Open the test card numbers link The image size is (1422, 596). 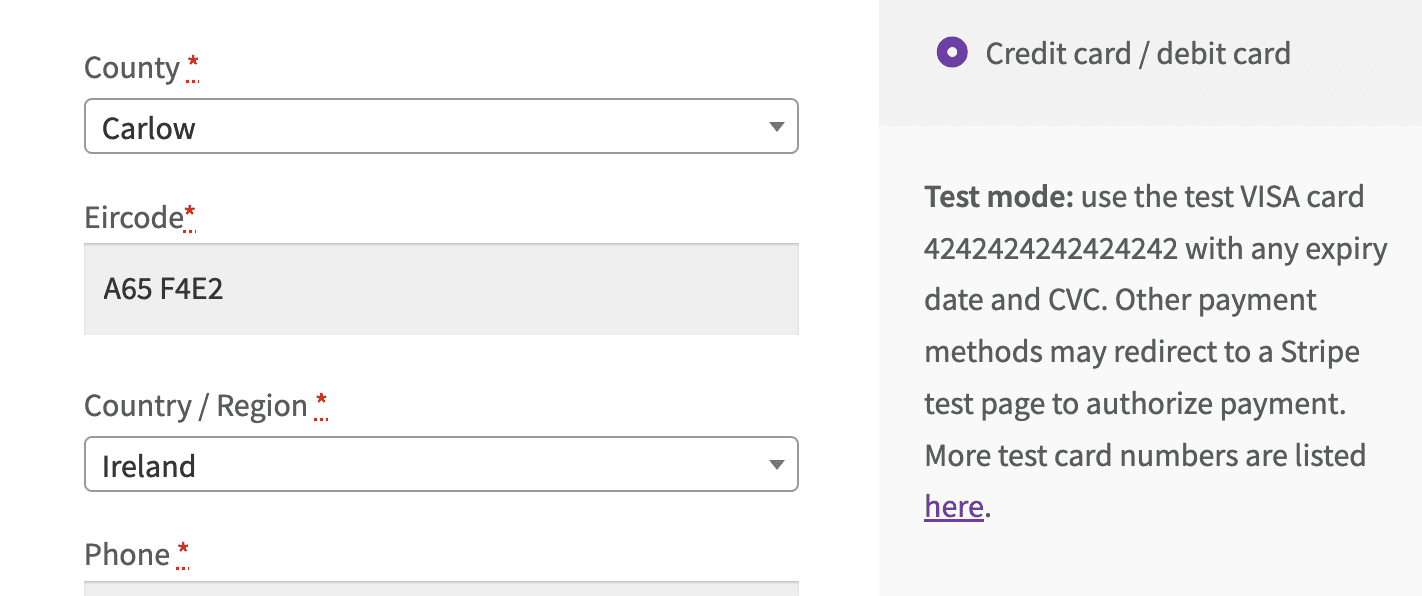click(951, 507)
